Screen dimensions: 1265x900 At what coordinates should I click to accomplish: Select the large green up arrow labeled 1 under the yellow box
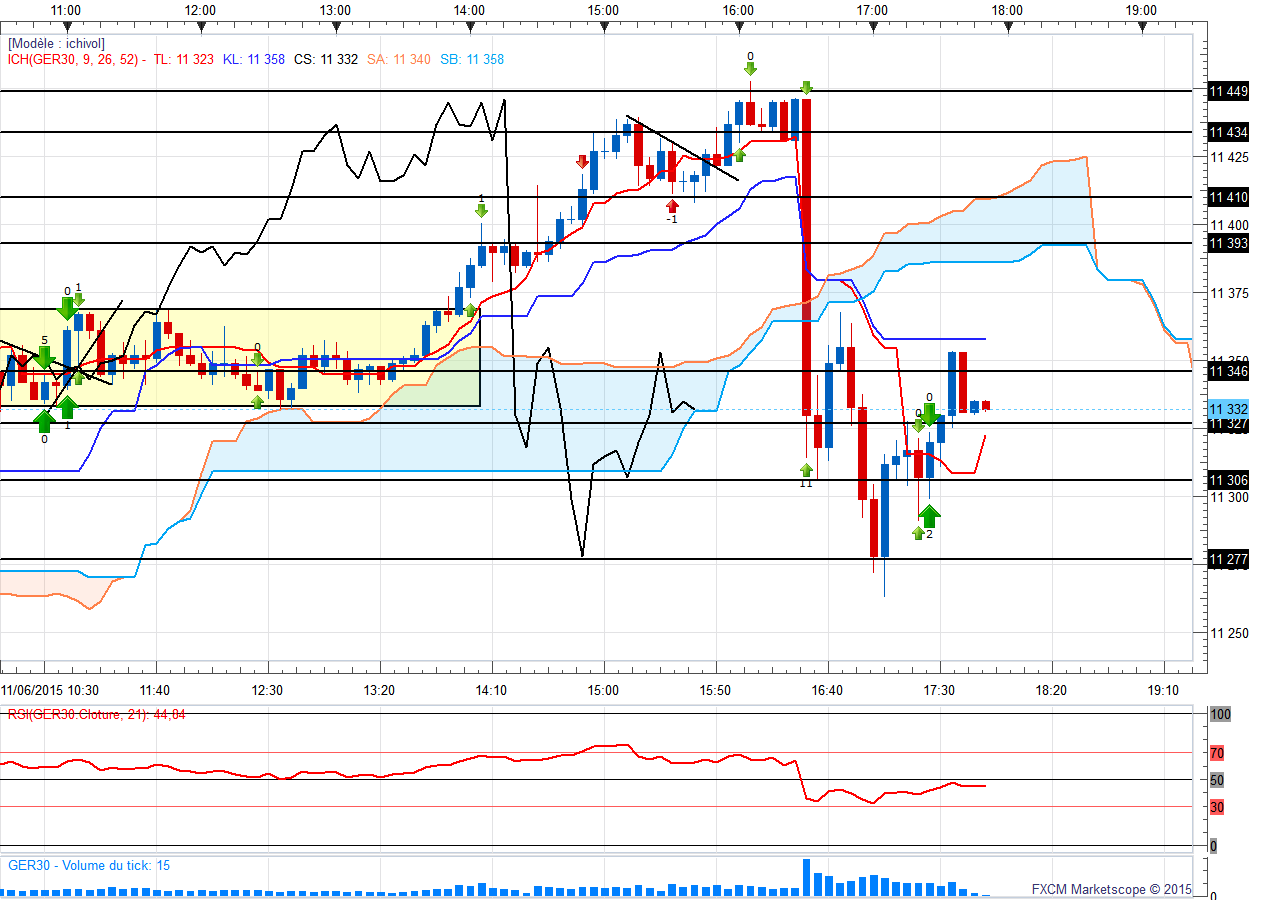[x=66, y=407]
